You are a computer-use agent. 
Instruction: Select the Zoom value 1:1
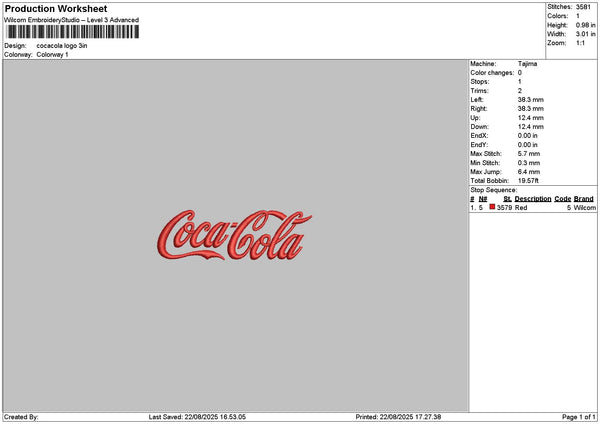[580, 43]
